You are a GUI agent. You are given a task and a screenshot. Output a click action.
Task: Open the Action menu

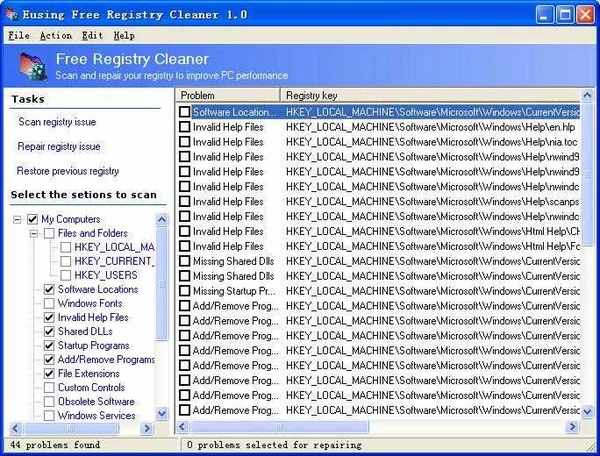point(56,36)
